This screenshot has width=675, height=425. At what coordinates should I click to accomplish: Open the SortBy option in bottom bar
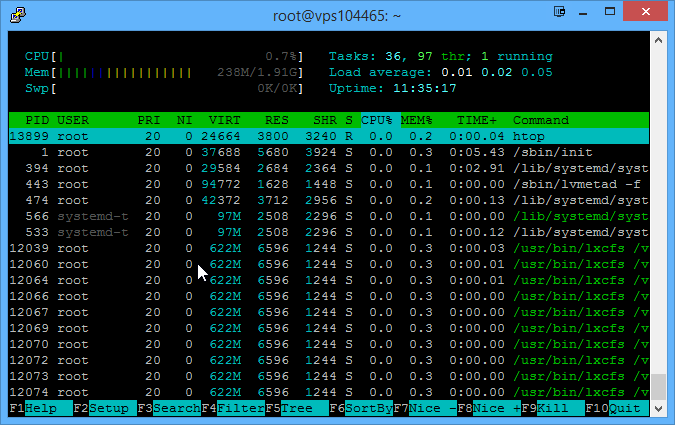coord(367,409)
